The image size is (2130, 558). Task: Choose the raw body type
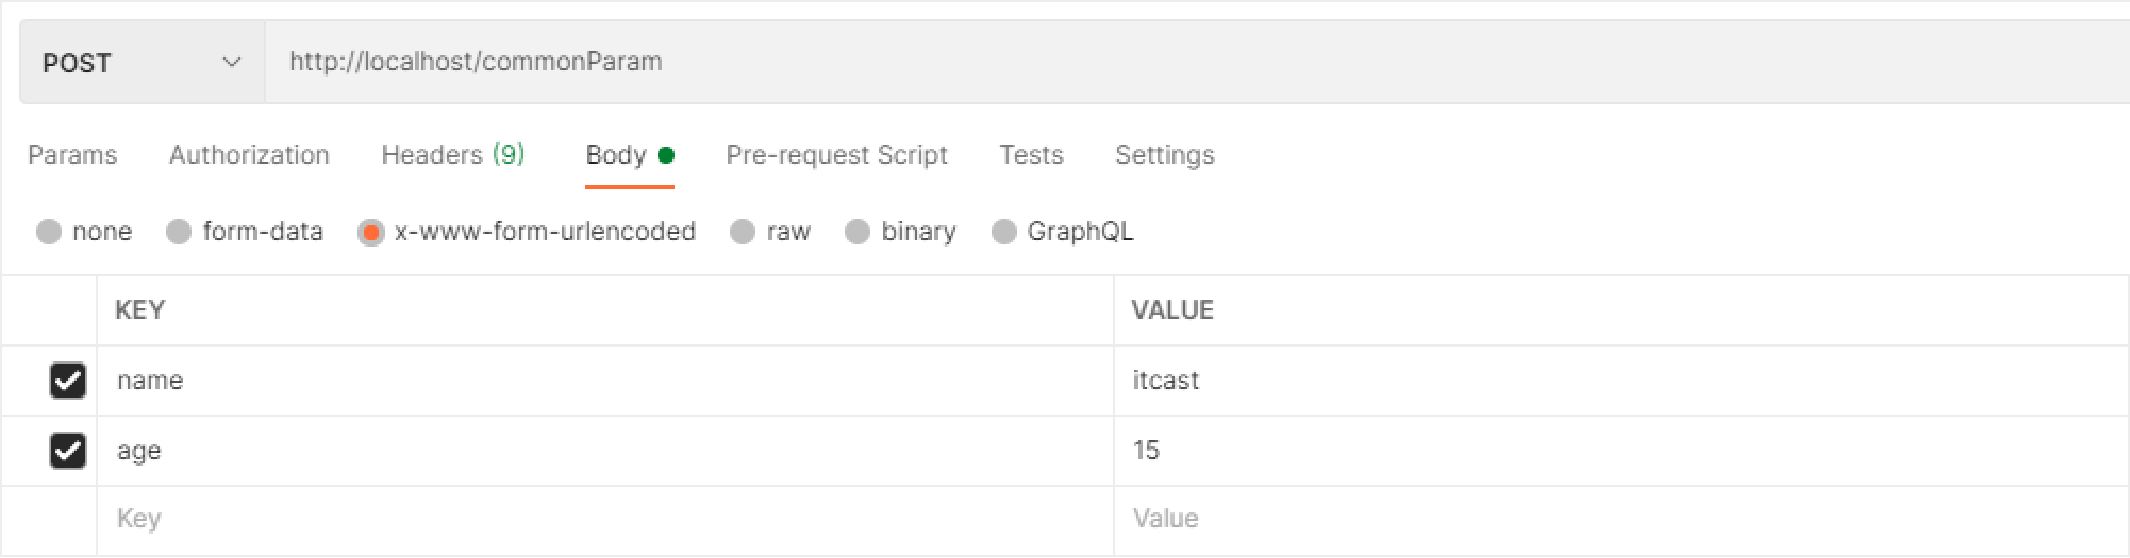click(x=742, y=232)
